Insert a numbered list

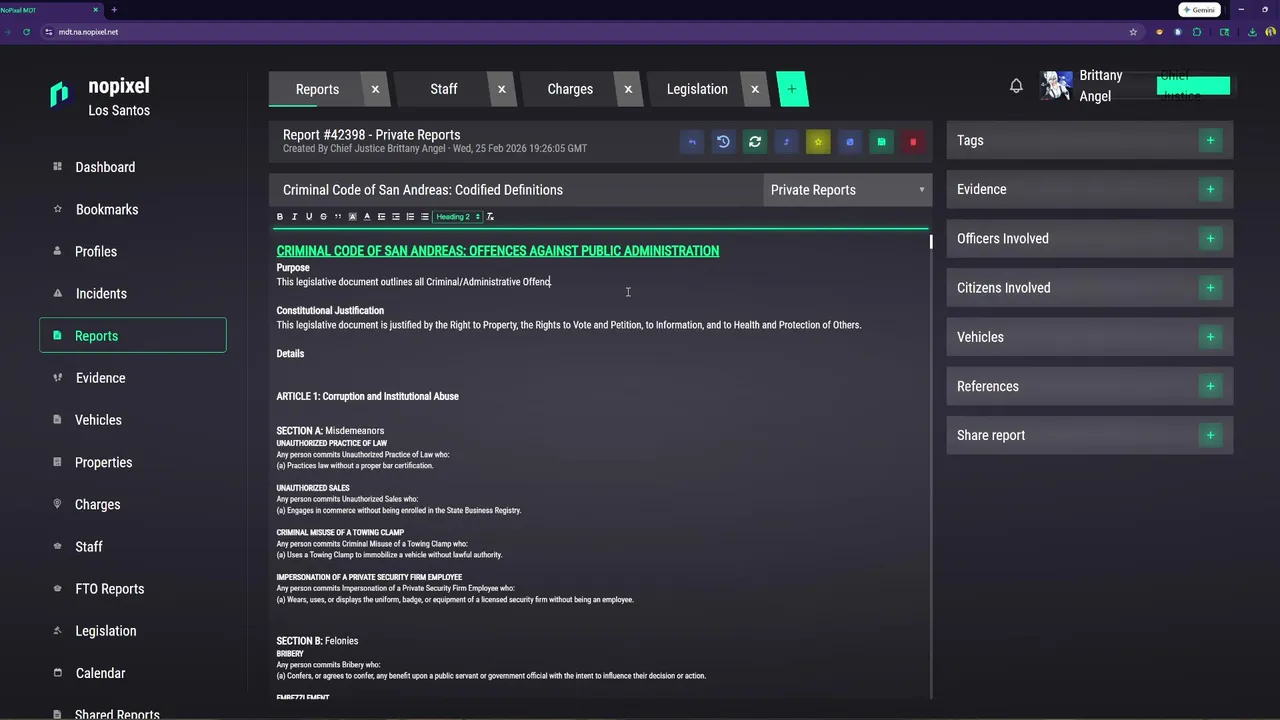point(410,216)
